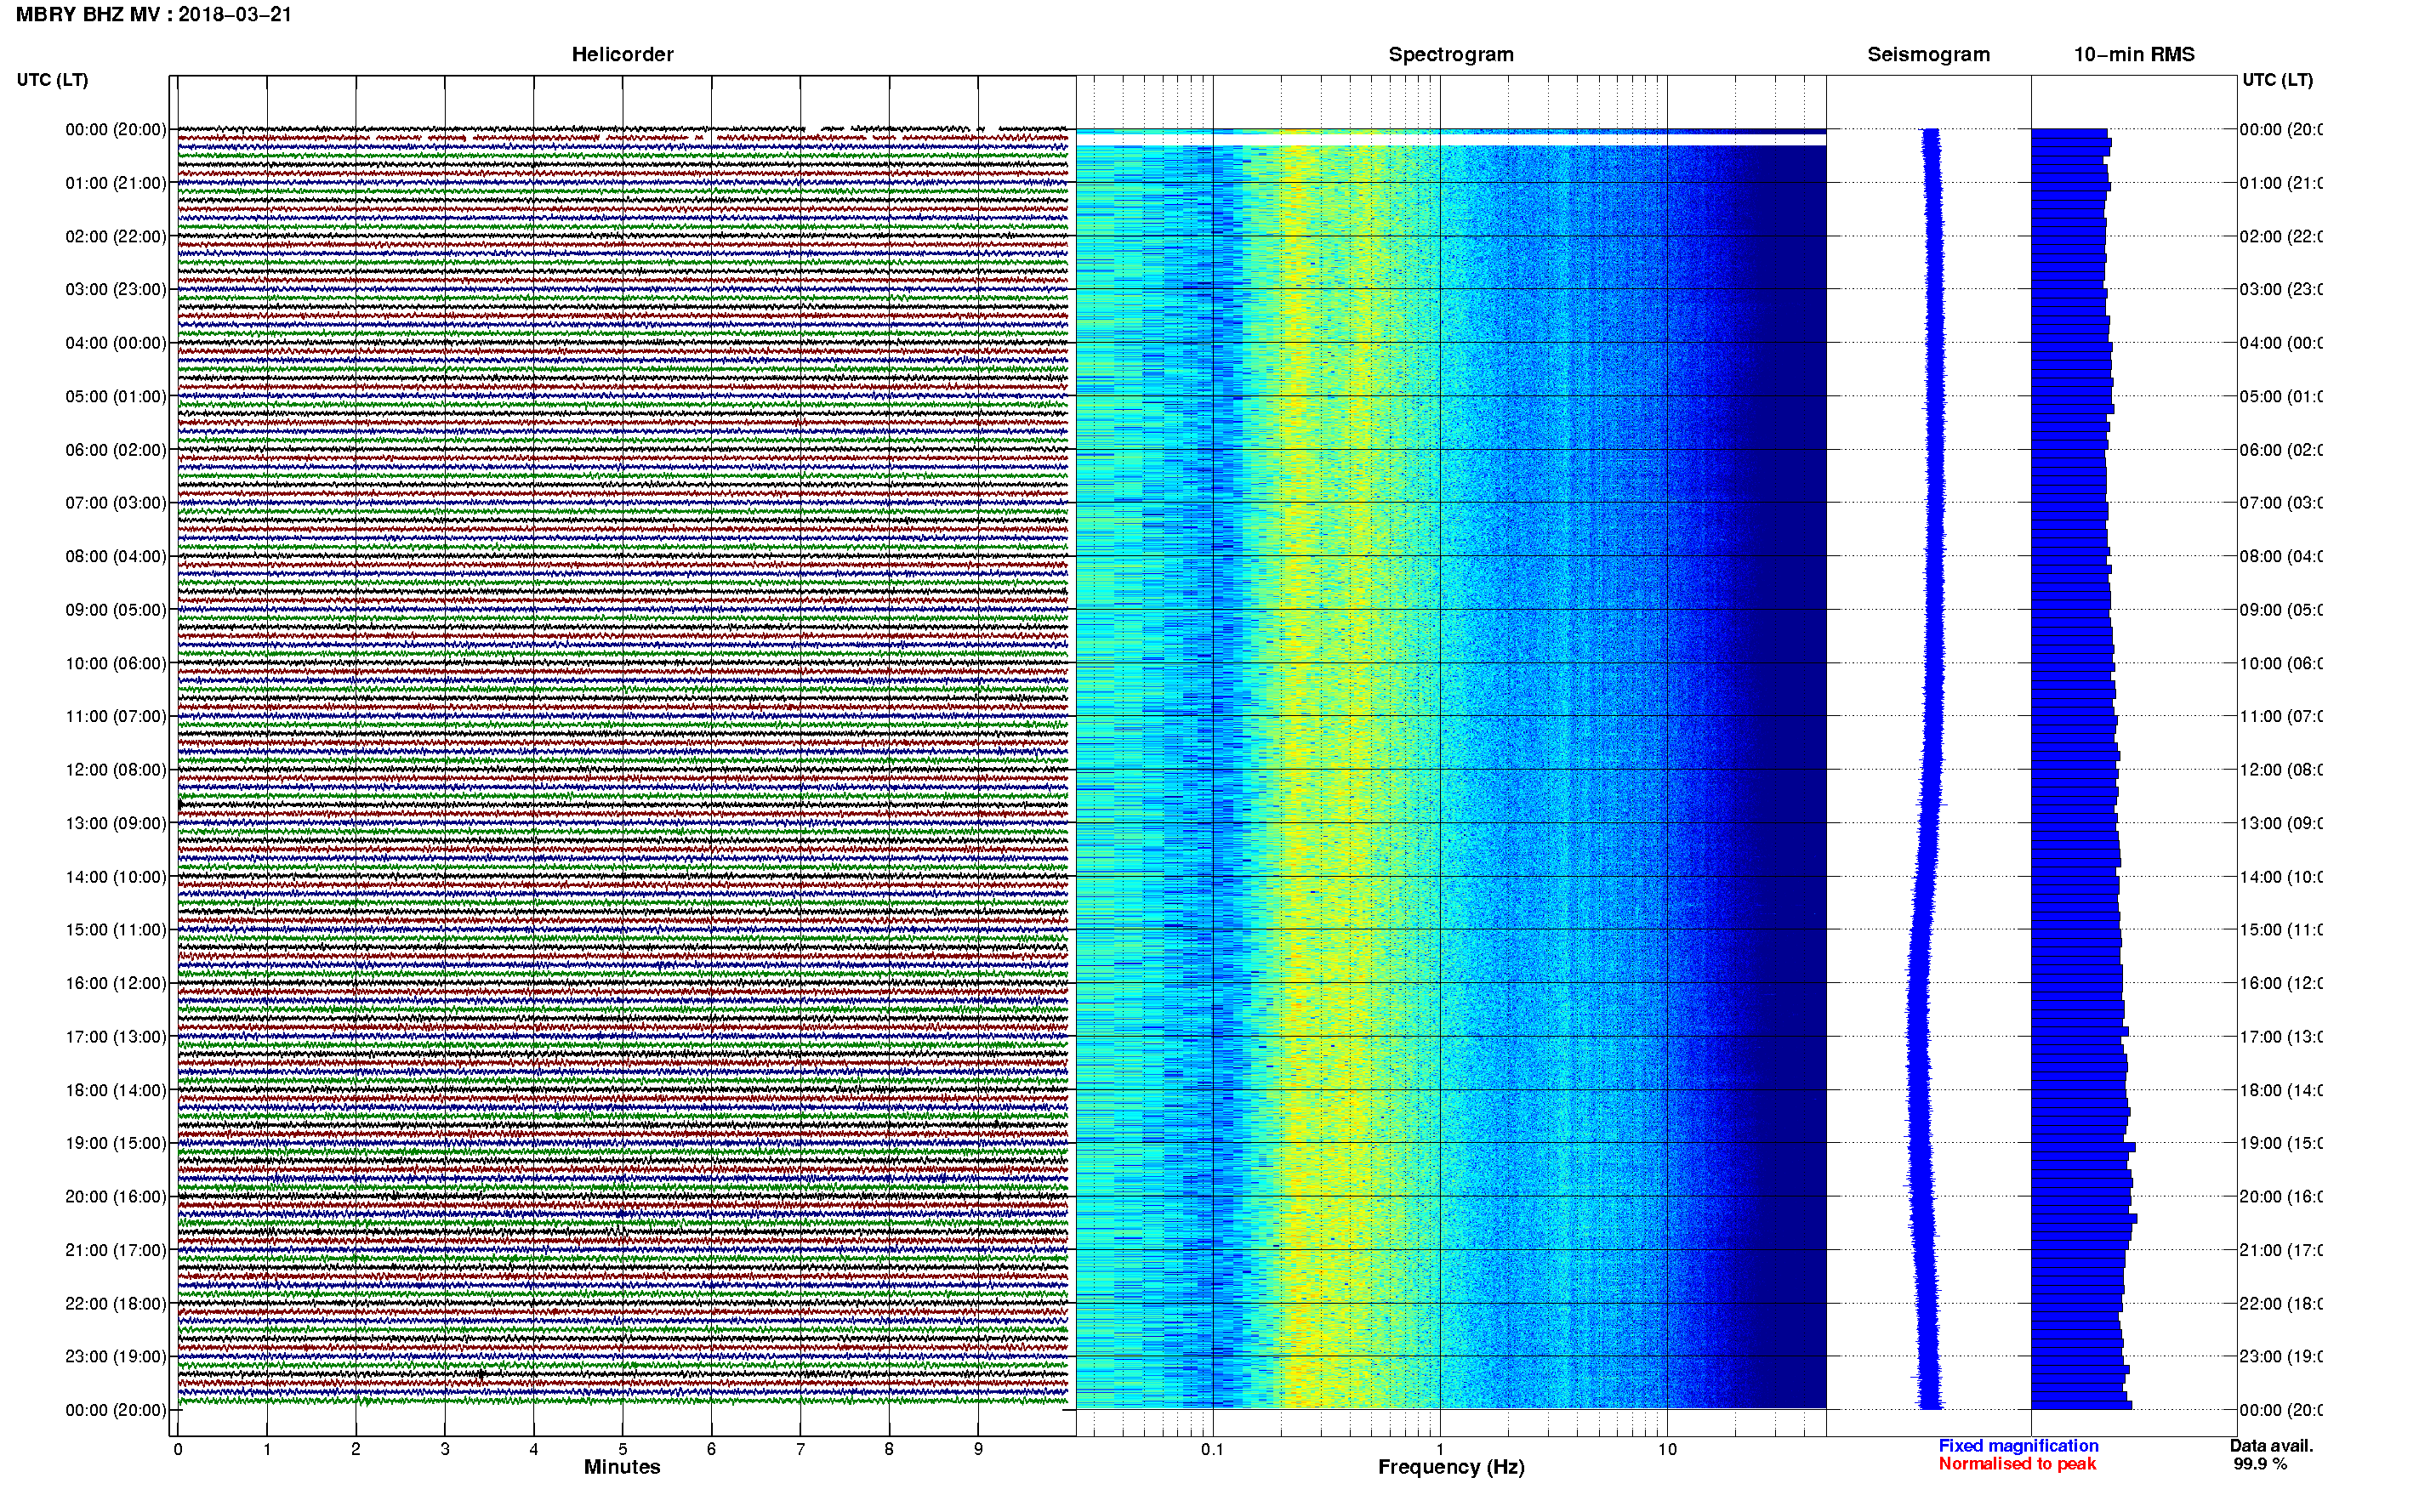2419x1512 pixels.
Task: Click left time label 16:00 (12:00)
Action: click(116, 983)
